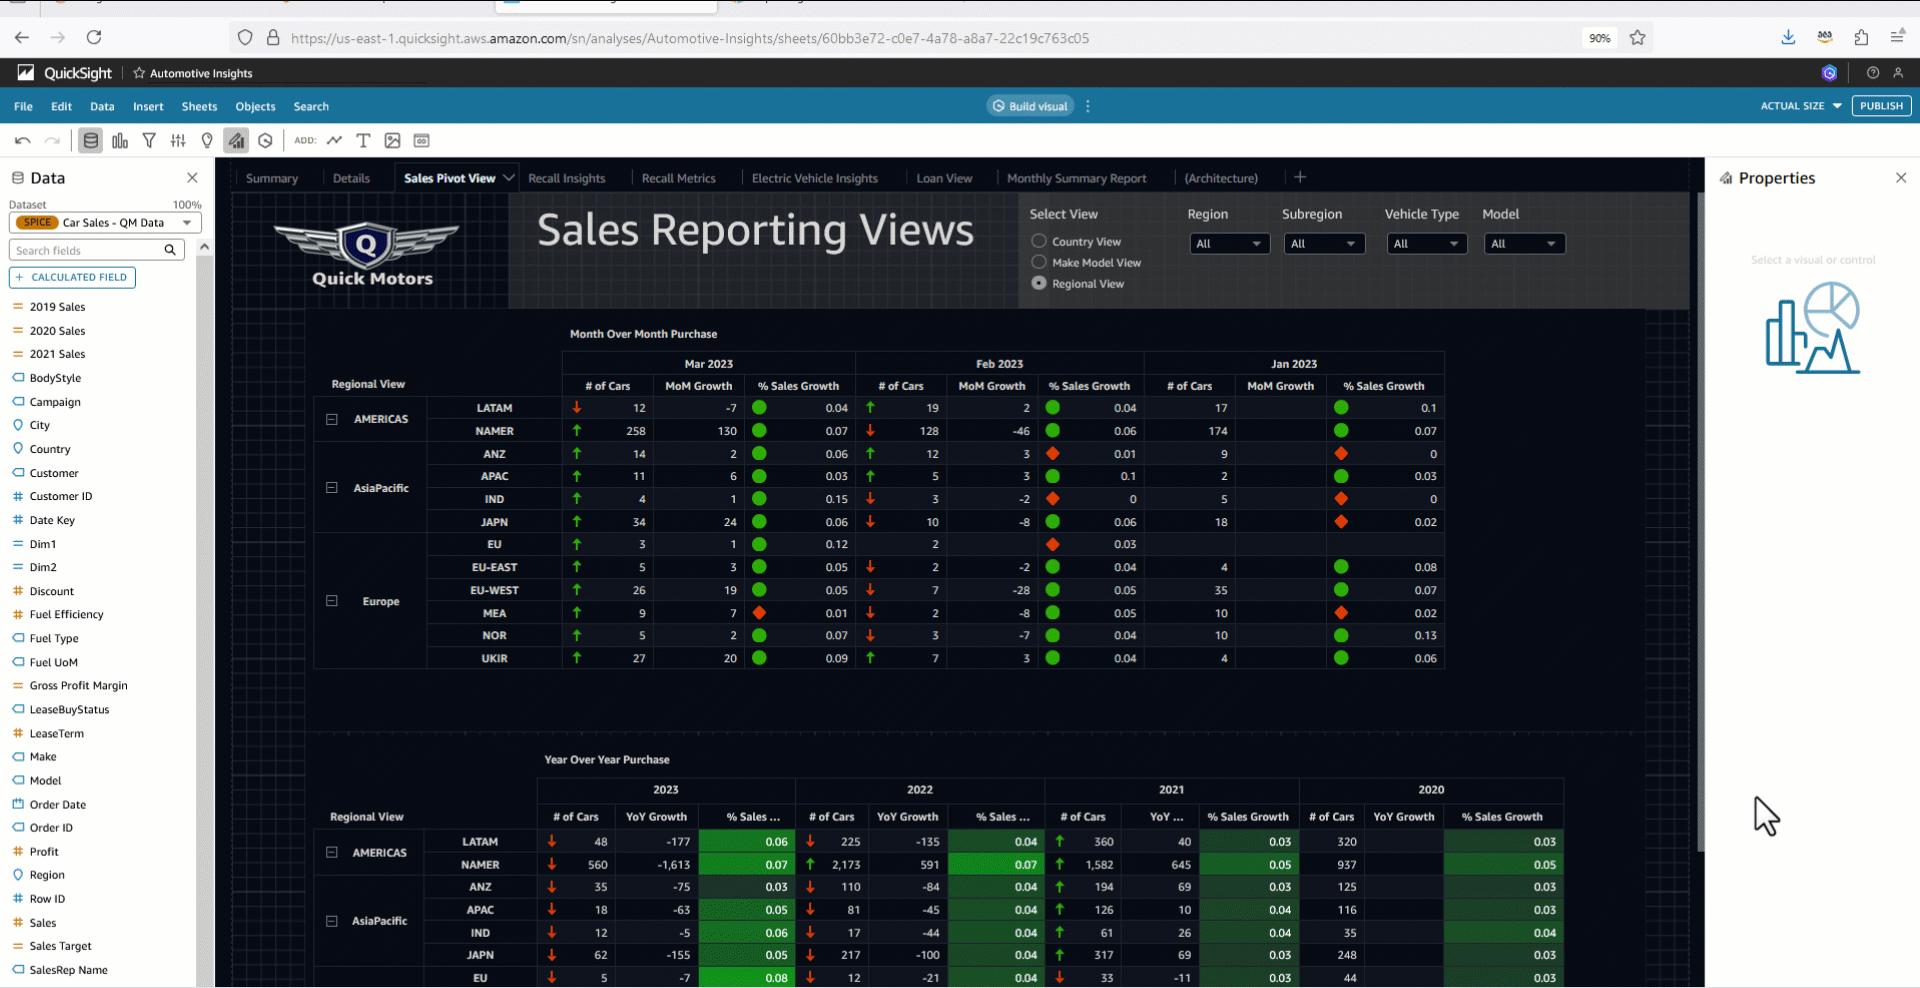The height and width of the screenshot is (988, 1920).
Task: Add a text box with the T icon
Action: 363,141
